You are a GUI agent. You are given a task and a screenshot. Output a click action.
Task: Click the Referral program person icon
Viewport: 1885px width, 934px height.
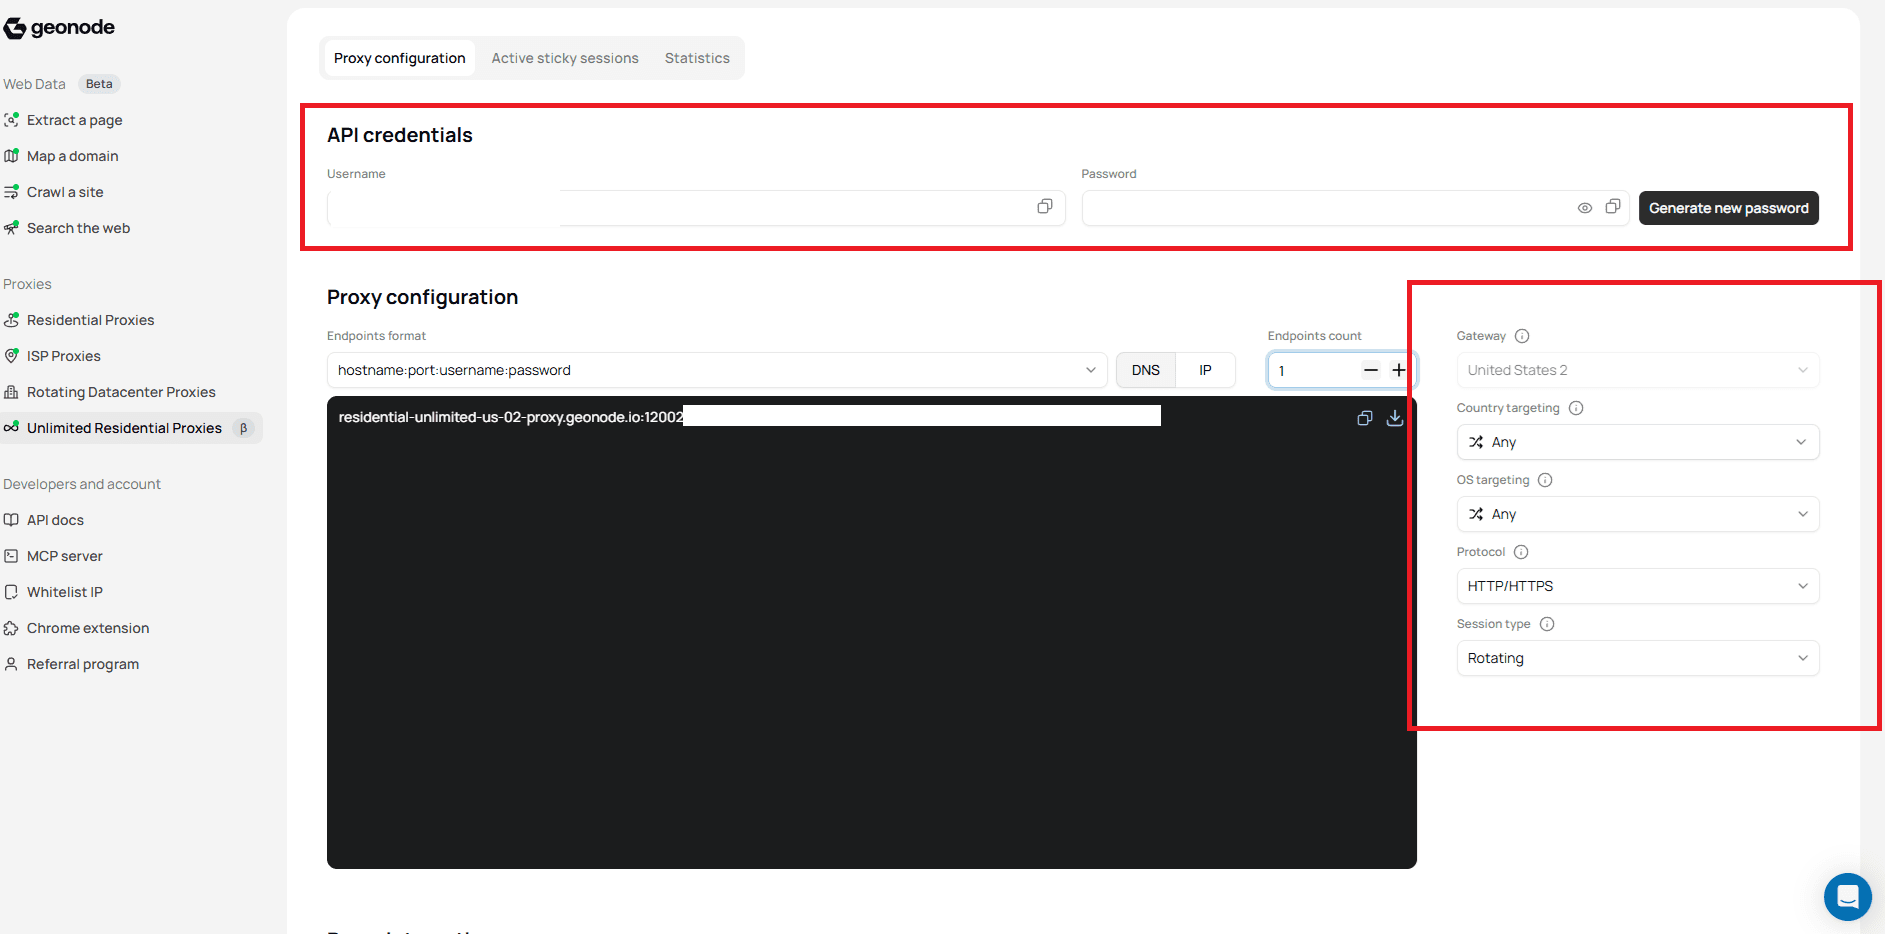click(12, 664)
